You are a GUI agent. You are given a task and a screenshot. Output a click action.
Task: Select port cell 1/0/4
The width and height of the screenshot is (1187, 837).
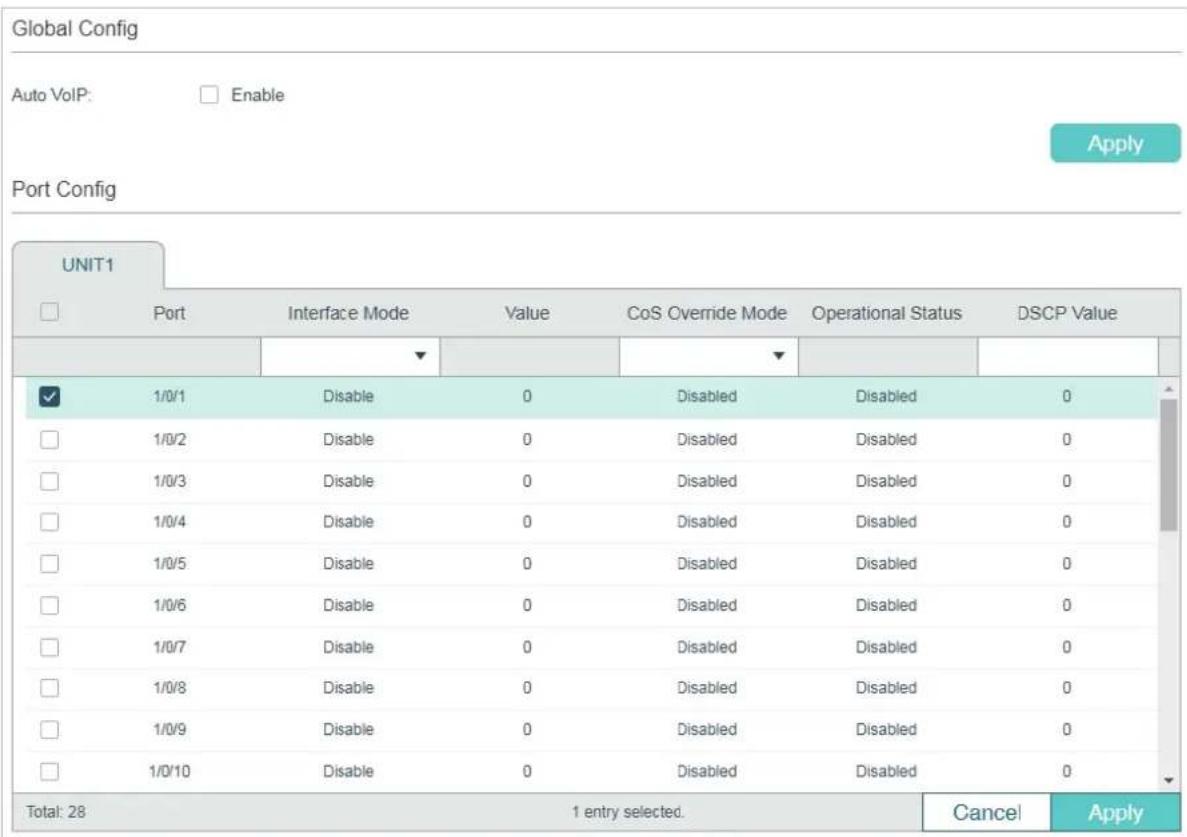169,522
